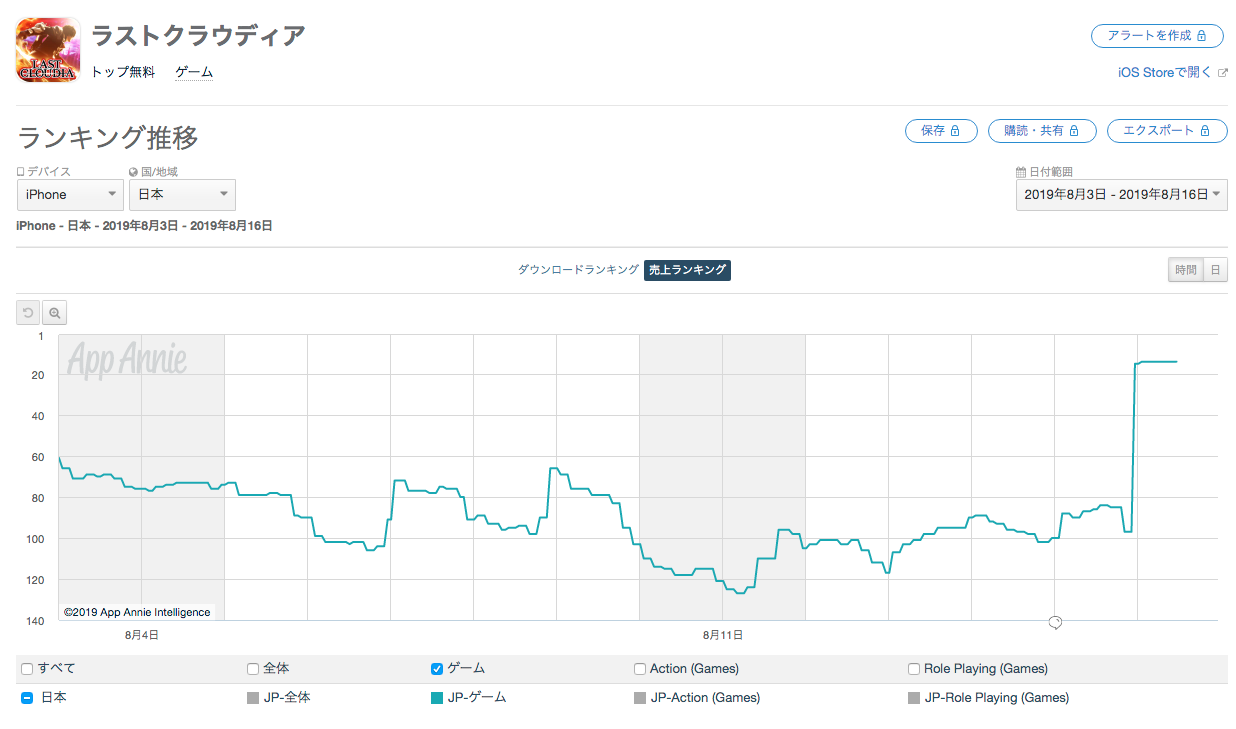
Task: Collapse the 日本 row minus icon
Action: pyautogui.click(x=27, y=698)
